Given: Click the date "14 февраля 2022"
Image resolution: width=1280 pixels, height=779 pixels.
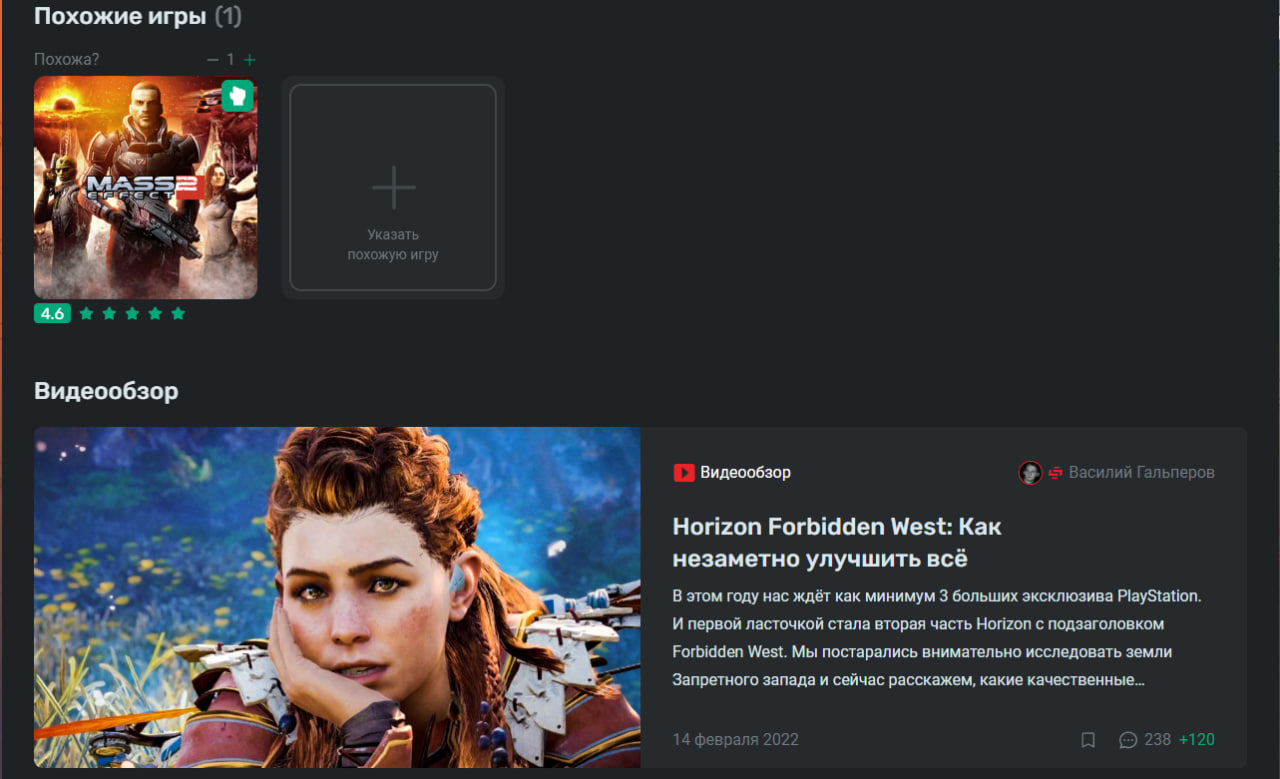Looking at the screenshot, I should [736, 740].
